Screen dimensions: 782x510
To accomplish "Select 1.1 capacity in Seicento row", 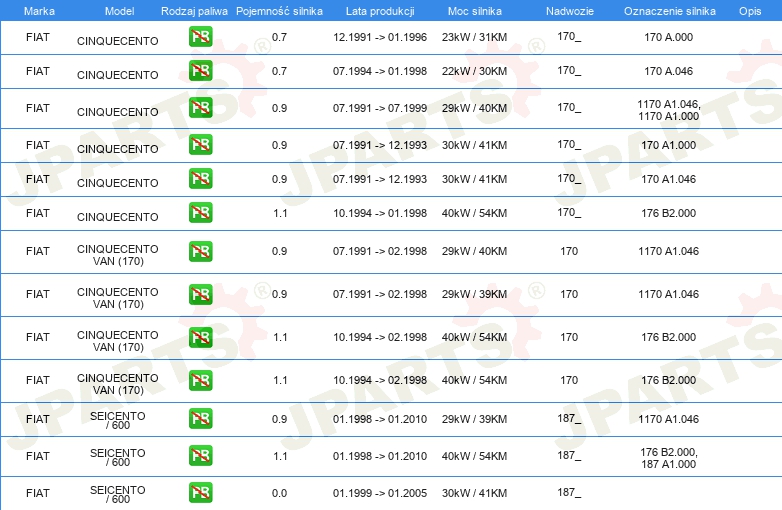I will pyautogui.click(x=280, y=456).
